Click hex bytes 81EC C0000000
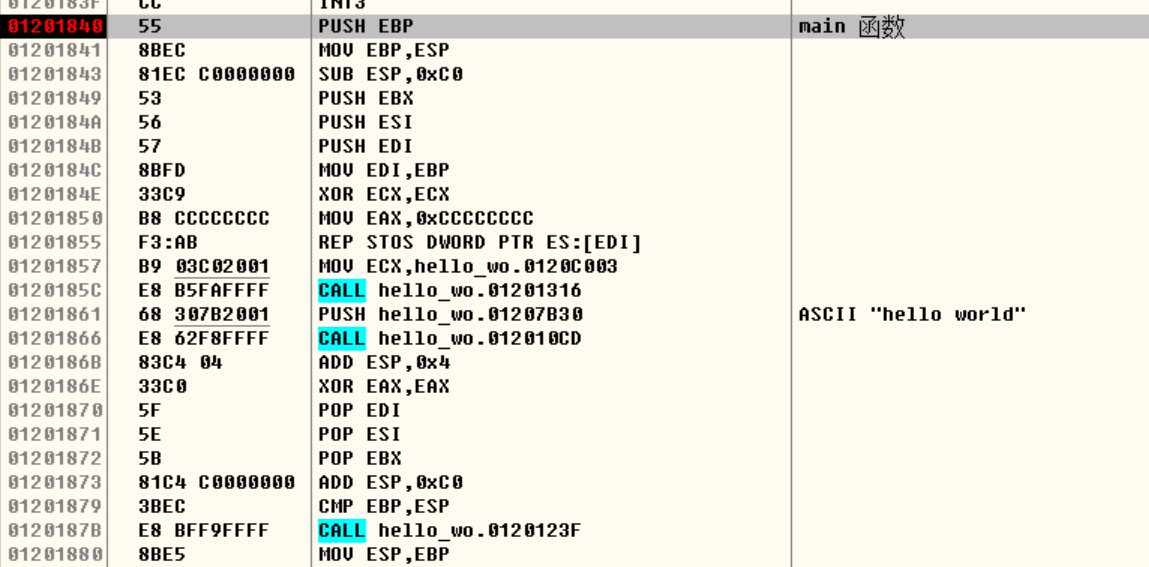The height and width of the screenshot is (567, 1149). [x=216, y=75]
